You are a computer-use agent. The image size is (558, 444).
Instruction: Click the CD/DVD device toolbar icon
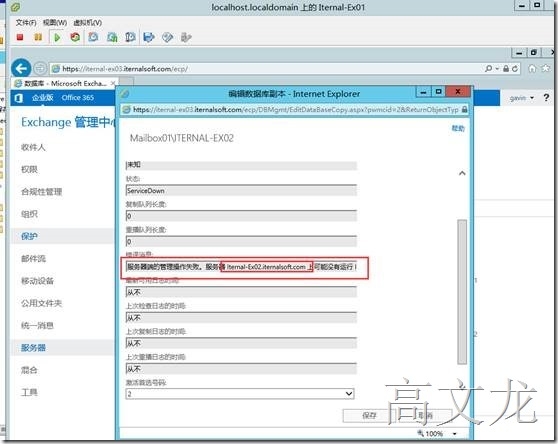[167, 37]
